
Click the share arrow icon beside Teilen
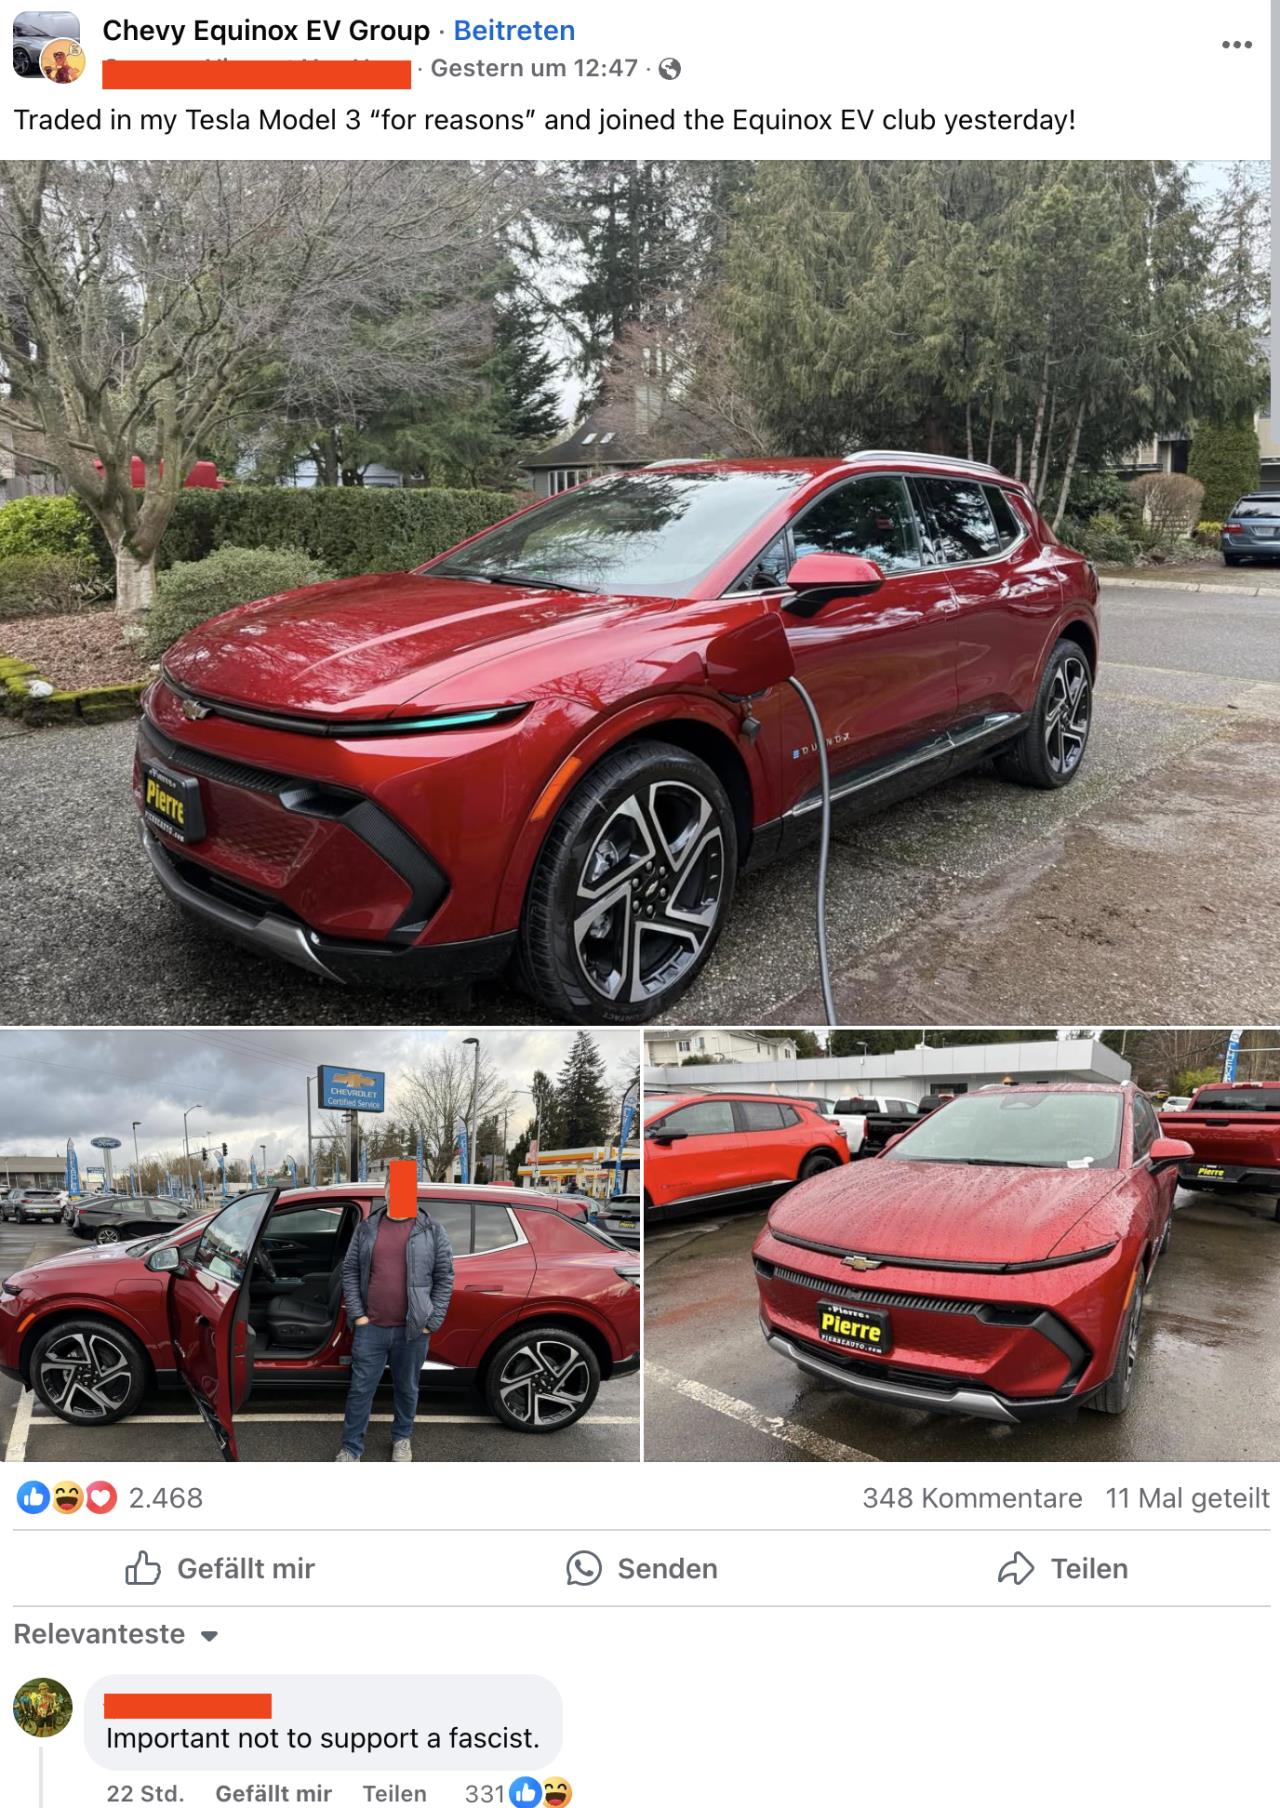pyautogui.click(x=1015, y=1568)
